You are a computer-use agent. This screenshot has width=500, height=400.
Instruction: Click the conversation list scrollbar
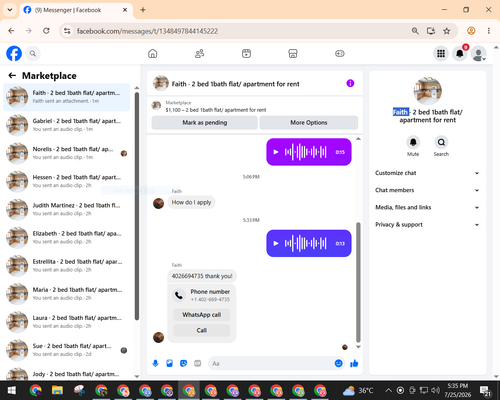point(137,206)
